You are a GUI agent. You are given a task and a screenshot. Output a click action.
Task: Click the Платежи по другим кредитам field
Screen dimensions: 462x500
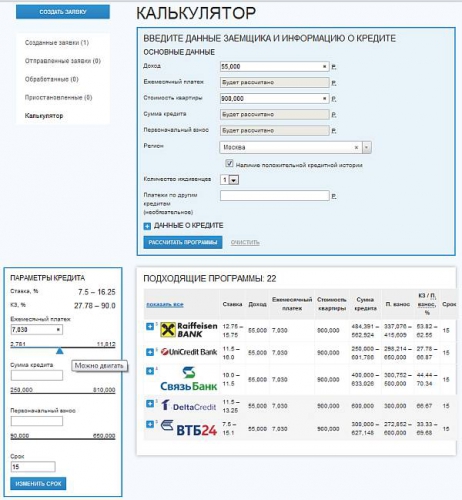[275, 196]
